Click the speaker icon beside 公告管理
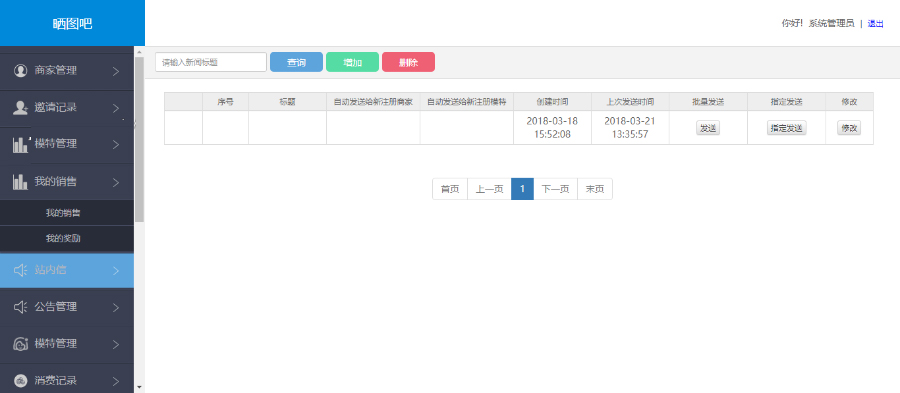Screen dimensions: 900x393 (x=20, y=307)
